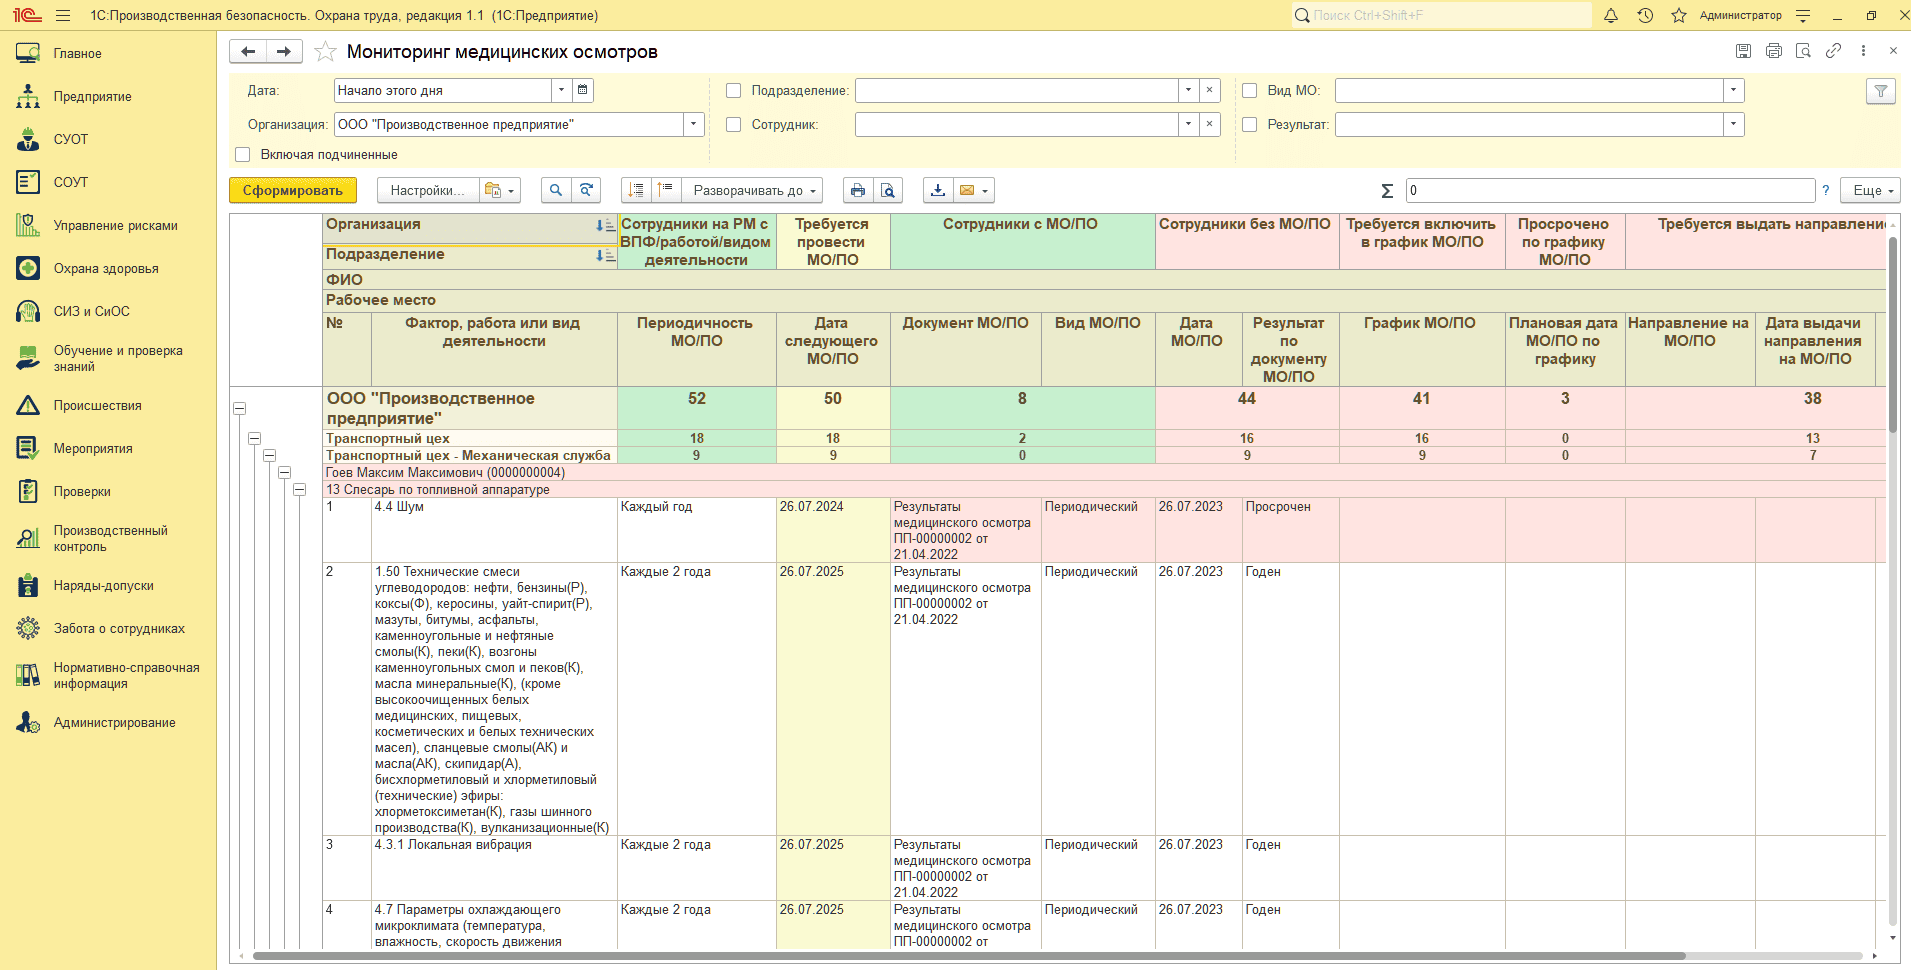Clear the Сотрудник field with X
Image resolution: width=1911 pixels, height=970 pixels.
[x=1209, y=124]
